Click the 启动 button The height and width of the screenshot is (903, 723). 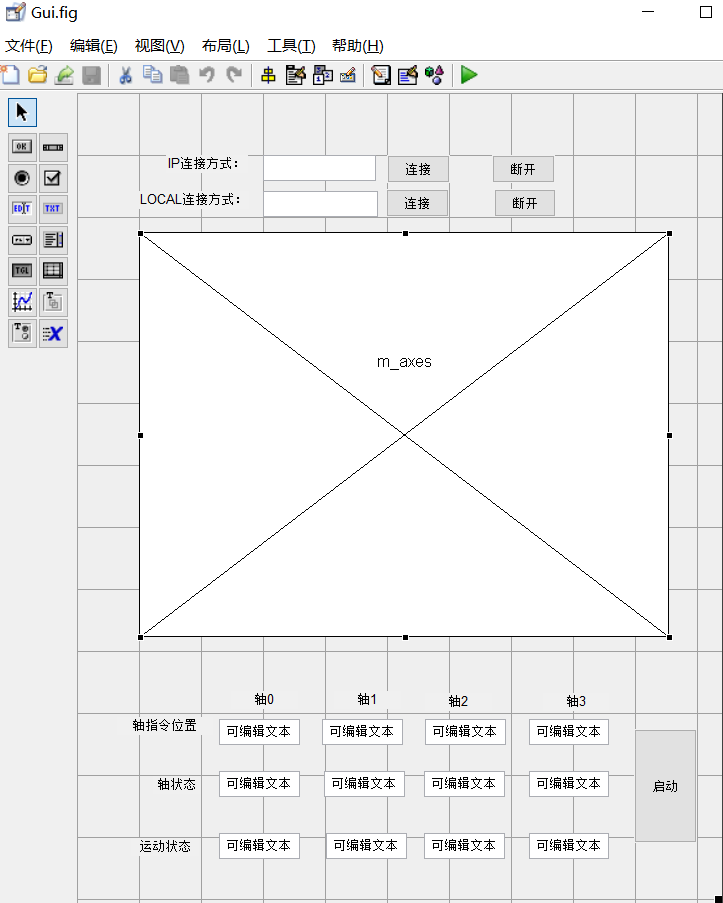coord(665,786)
